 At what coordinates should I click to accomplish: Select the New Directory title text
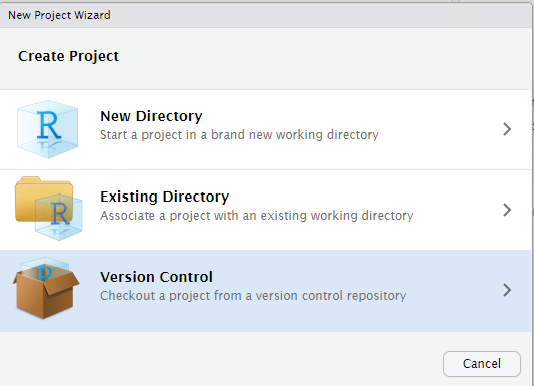point(151,116)
